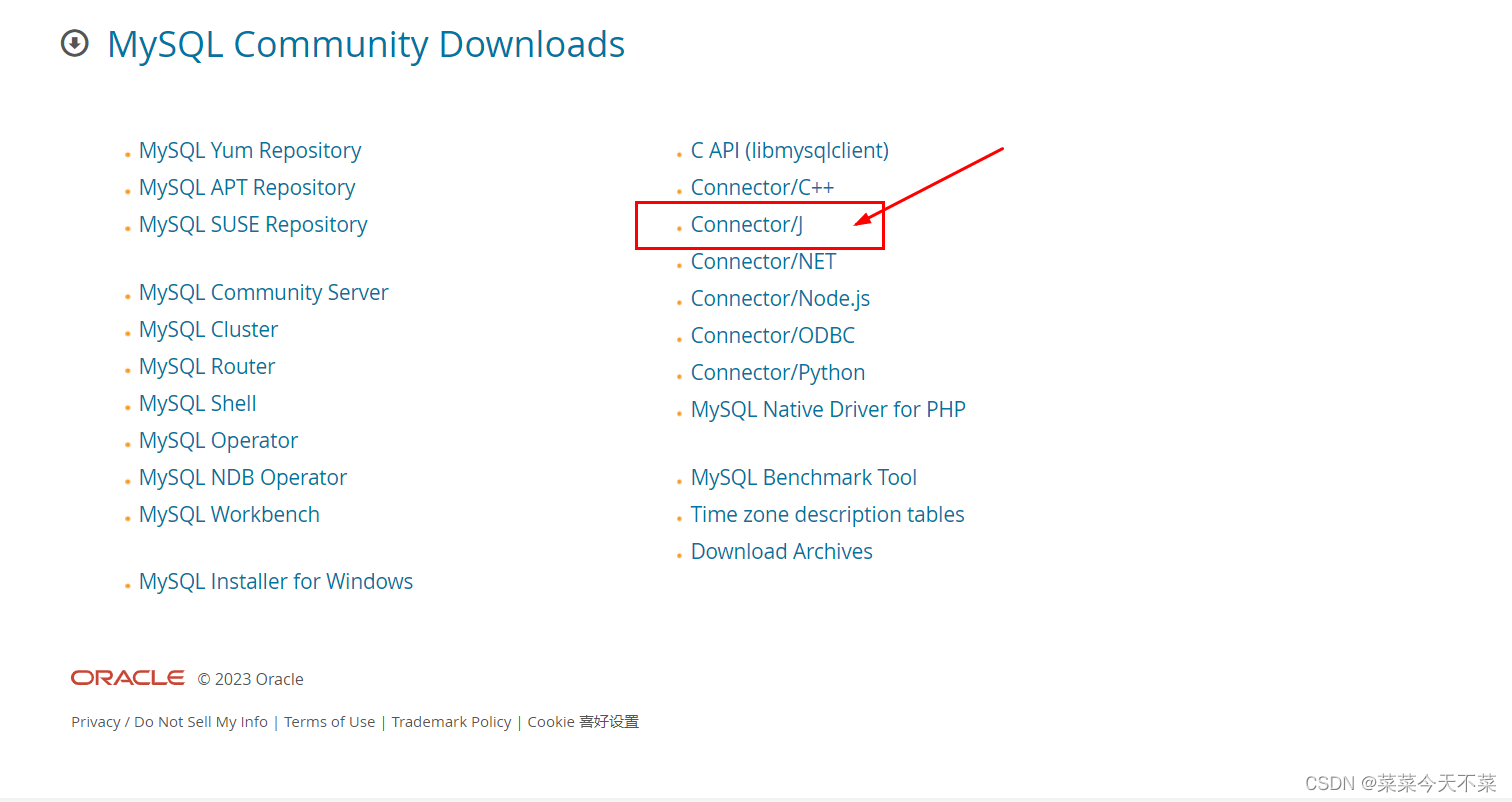This screenshot has width=1512, height=802.
Task: Open MySQL Native Driver for PHP link
Action: click(828, 410)
